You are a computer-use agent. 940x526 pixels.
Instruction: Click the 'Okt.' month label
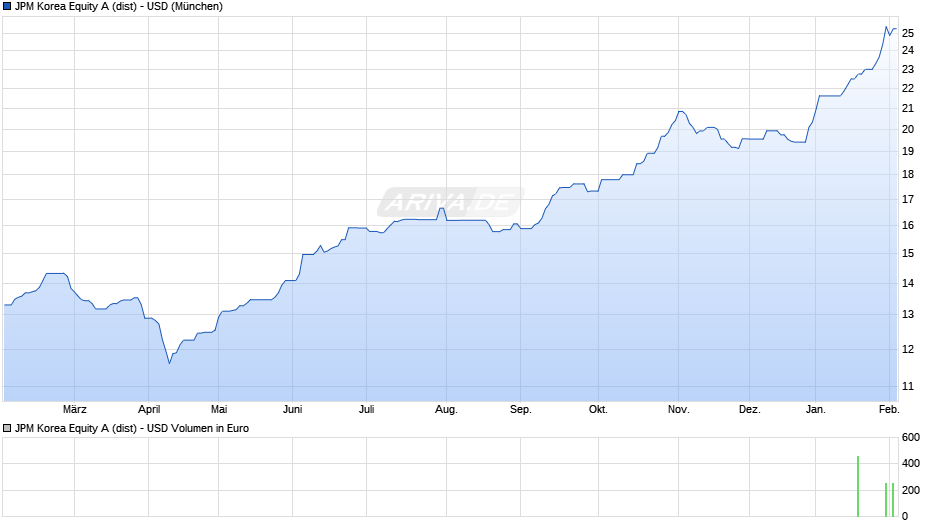(x=598, y=409)
